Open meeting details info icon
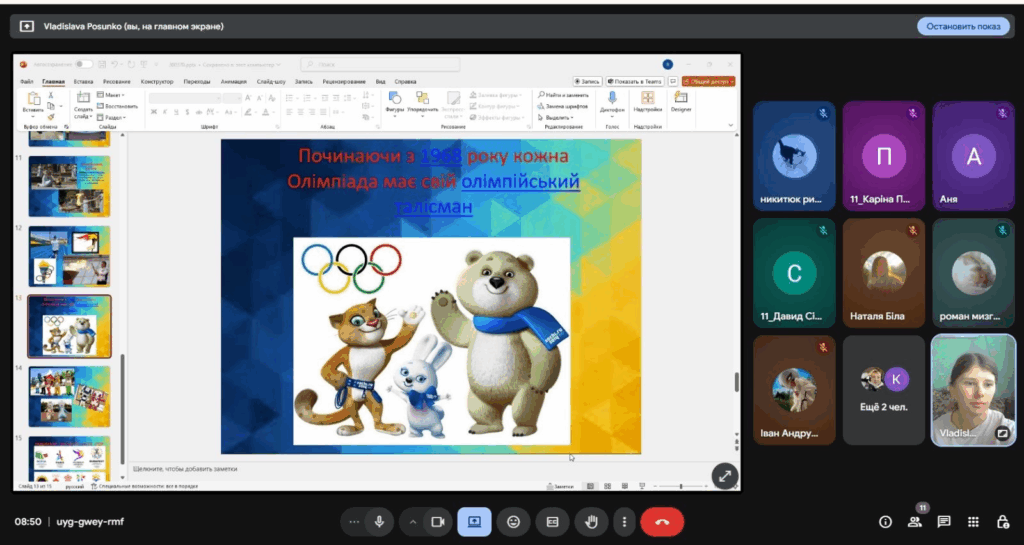Viewport: 1024px width, 545px height. tap(886, 522)
